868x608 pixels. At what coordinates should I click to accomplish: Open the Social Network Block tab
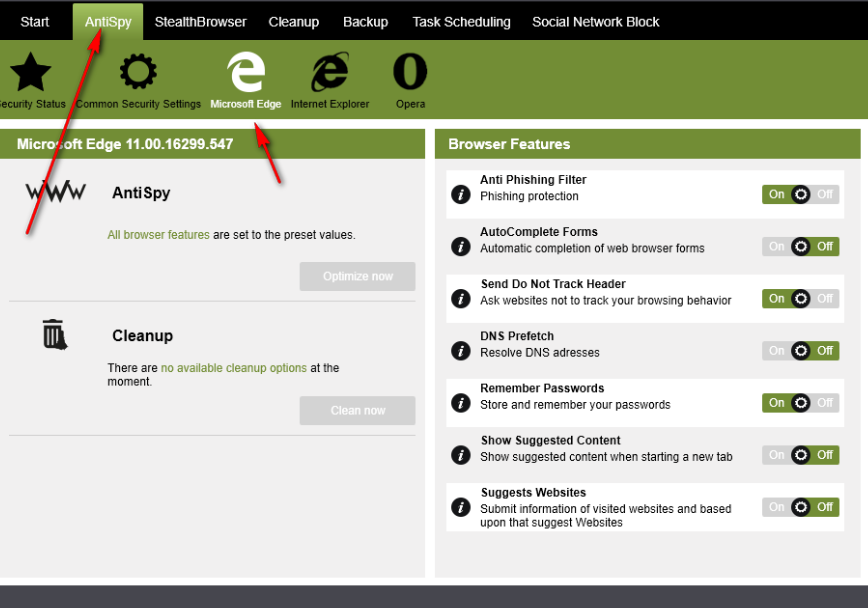click(x=596, y=22)
